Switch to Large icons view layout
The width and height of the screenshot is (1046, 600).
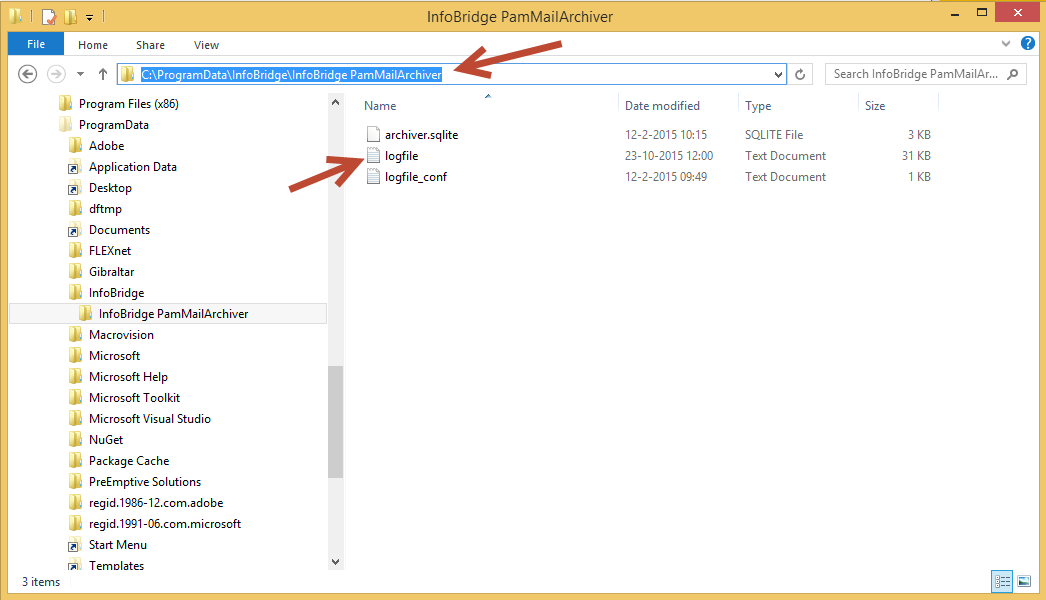click(1024, 581)
